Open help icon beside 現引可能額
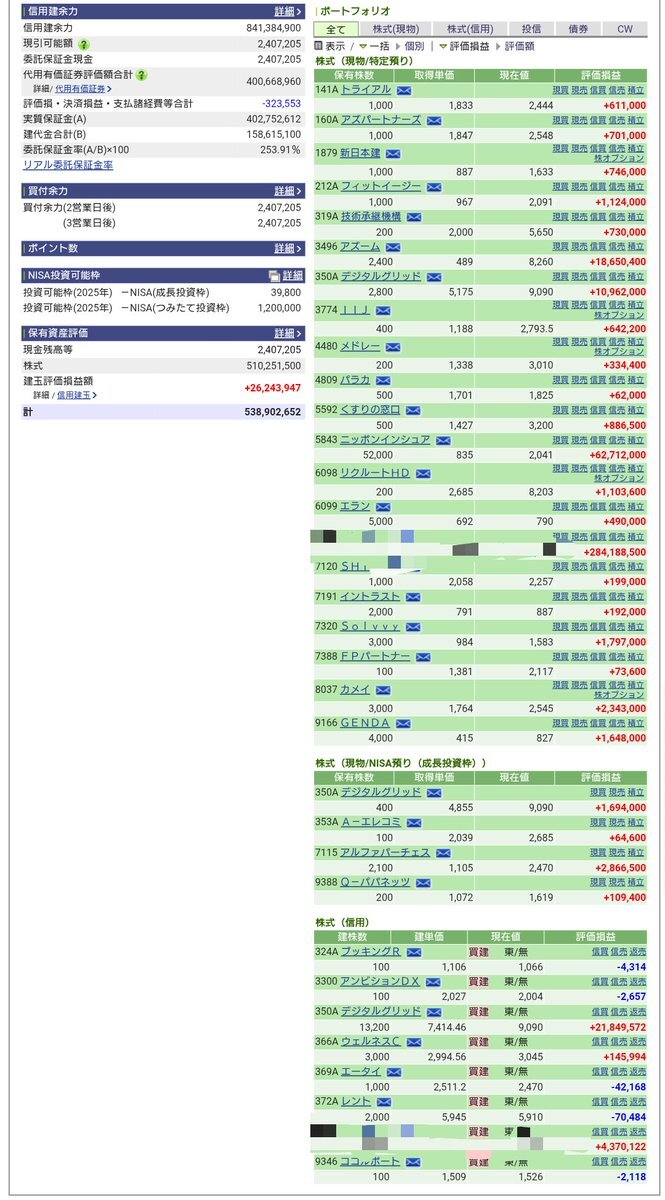Viewport: 665px width, 1200px height. pos(84,45)
